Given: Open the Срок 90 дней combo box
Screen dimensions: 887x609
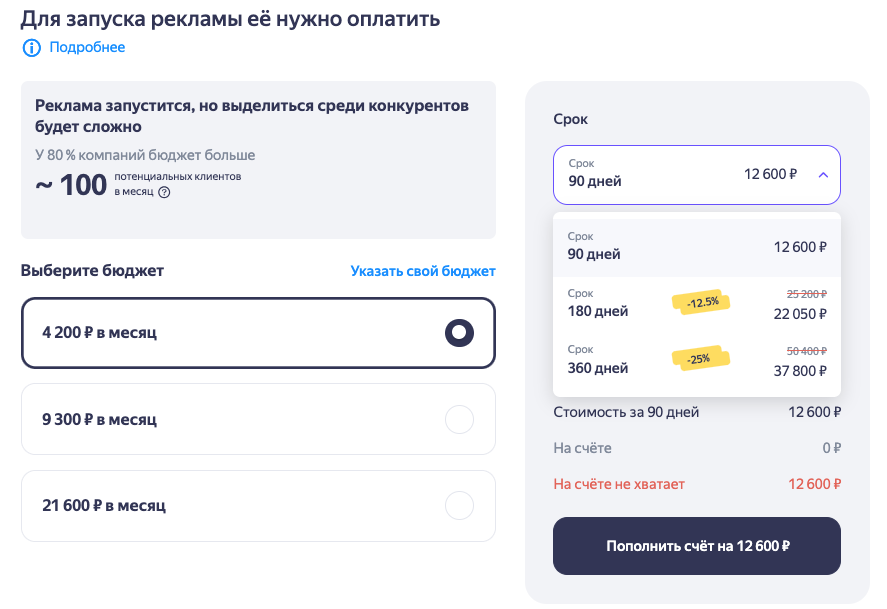Looking at the screenshot, I should [696, 175].
